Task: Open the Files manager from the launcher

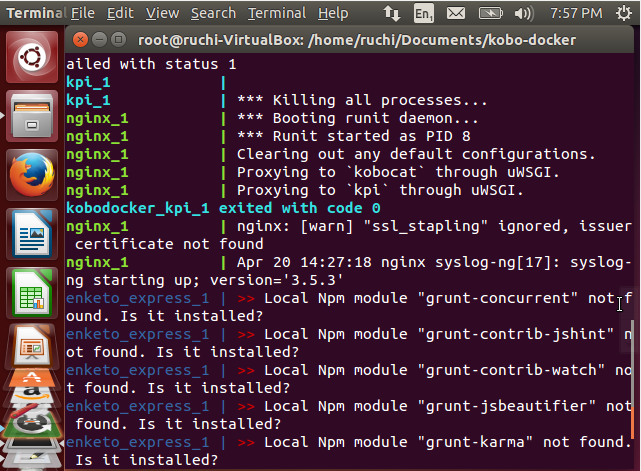Action: [32, 116]
